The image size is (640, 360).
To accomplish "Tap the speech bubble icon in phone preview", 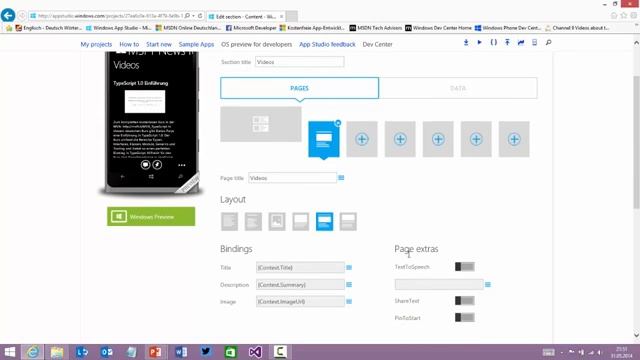I will tap(145, 164).
